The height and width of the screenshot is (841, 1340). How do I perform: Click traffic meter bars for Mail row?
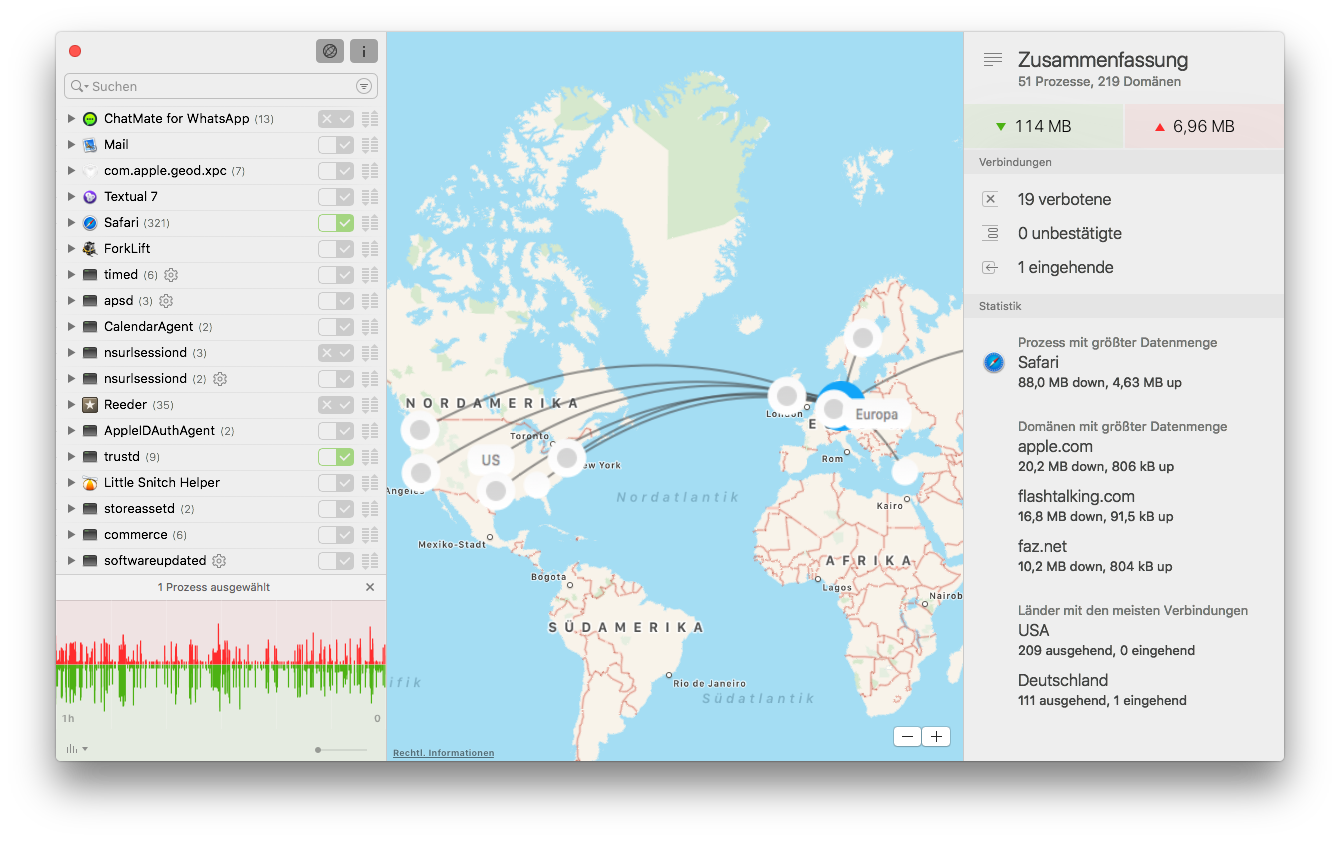(x=370, y=145)
